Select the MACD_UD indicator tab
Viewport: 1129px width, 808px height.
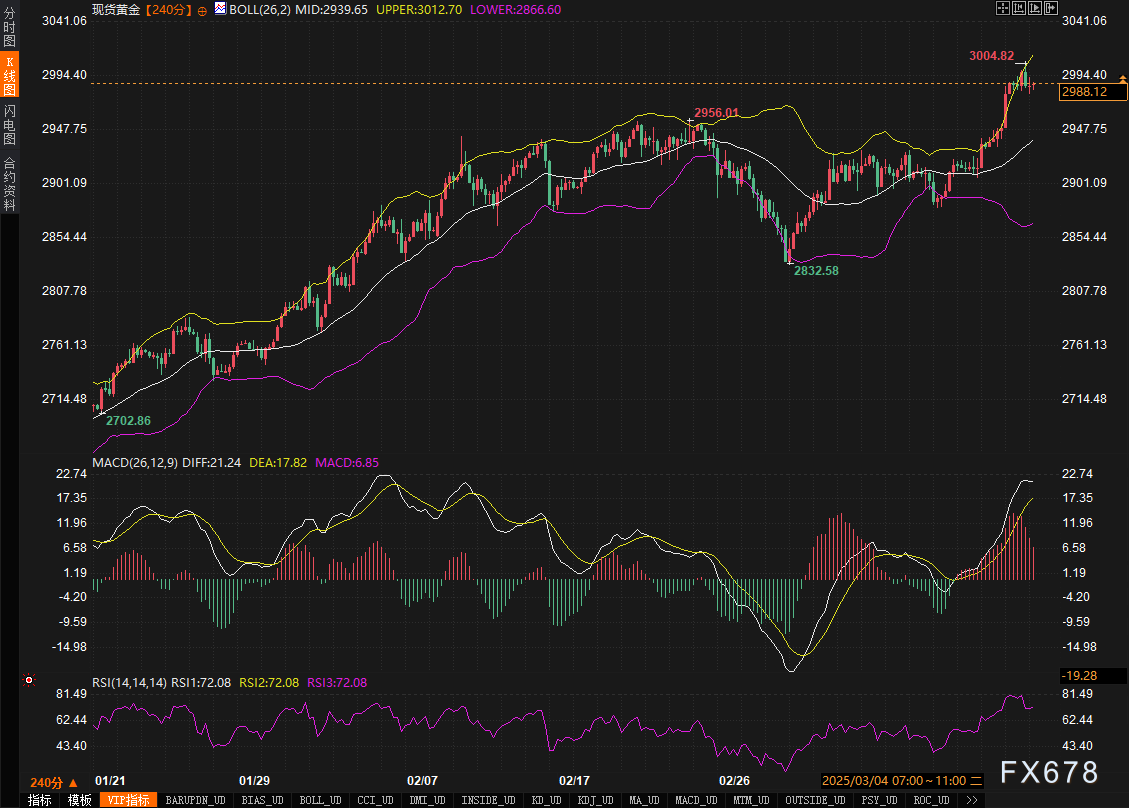tap(694, 800)
